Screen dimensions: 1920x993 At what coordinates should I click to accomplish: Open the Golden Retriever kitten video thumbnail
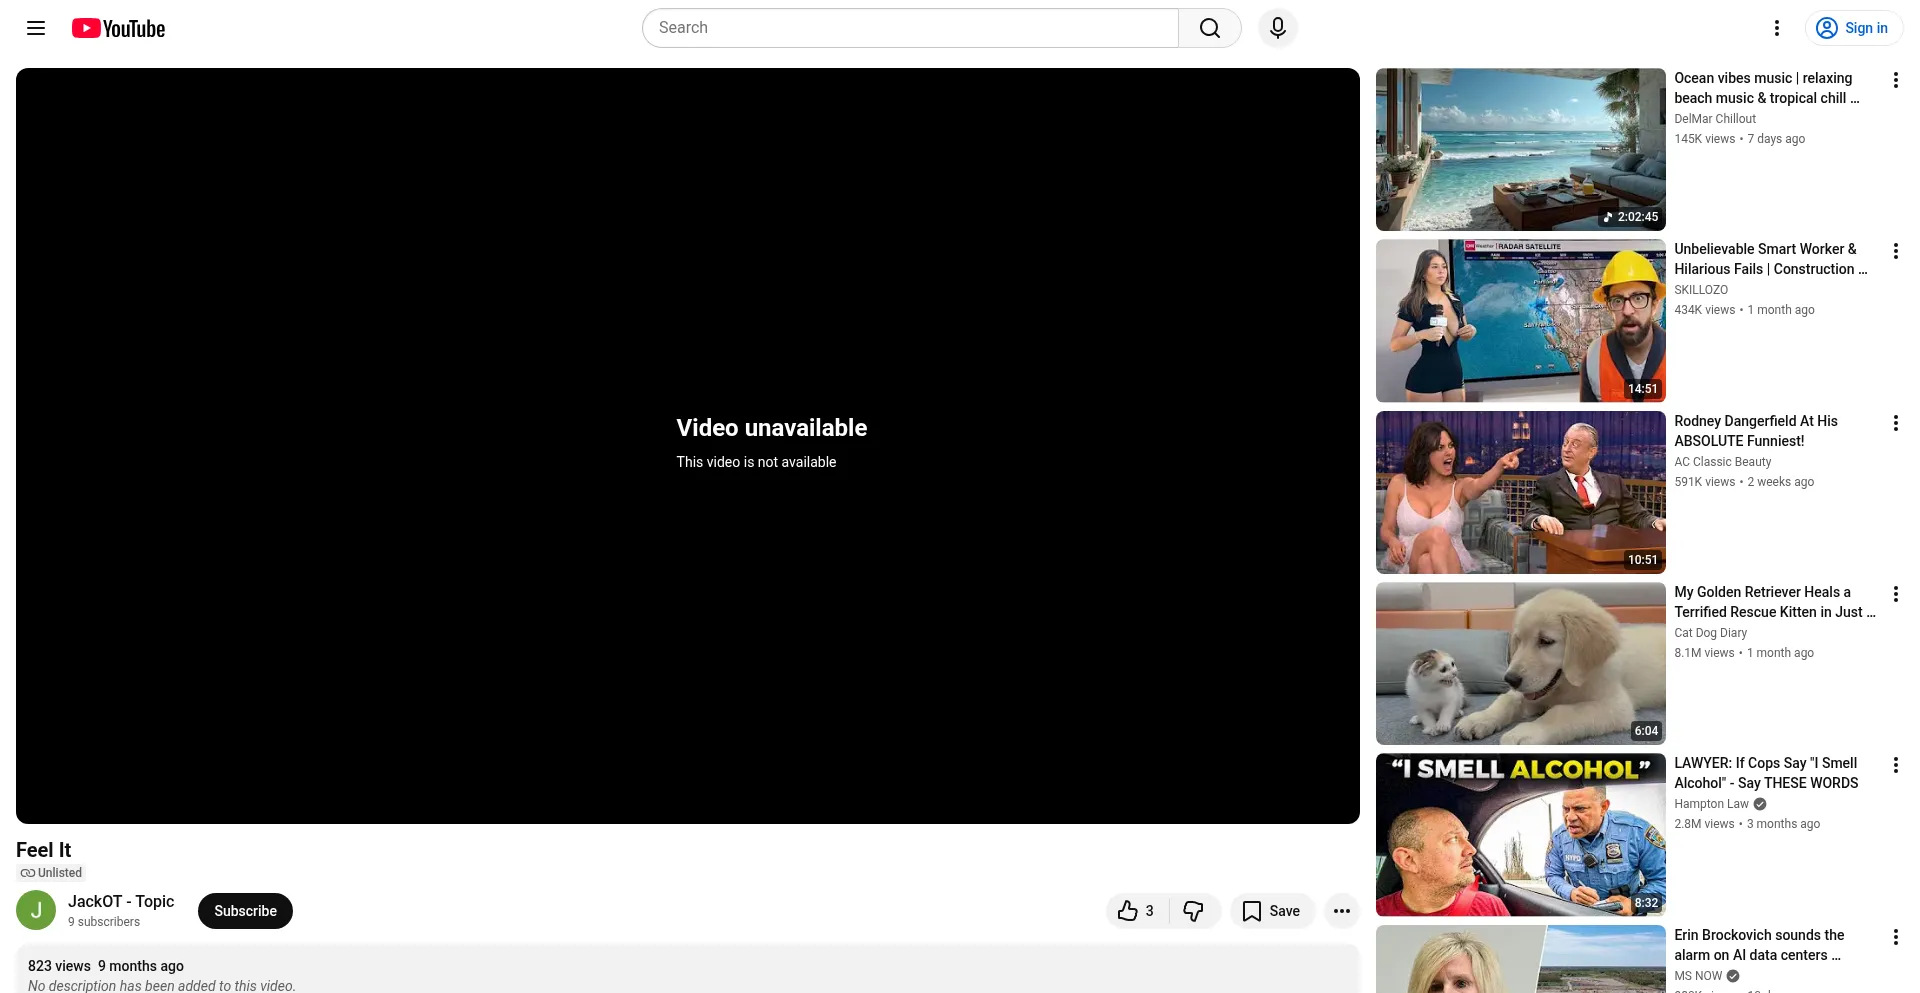(x=1521, y=664)
